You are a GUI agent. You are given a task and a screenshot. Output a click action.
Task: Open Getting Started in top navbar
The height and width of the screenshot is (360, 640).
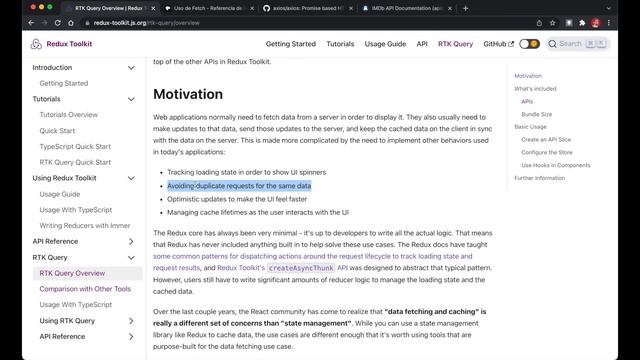[x=291, y=44]
